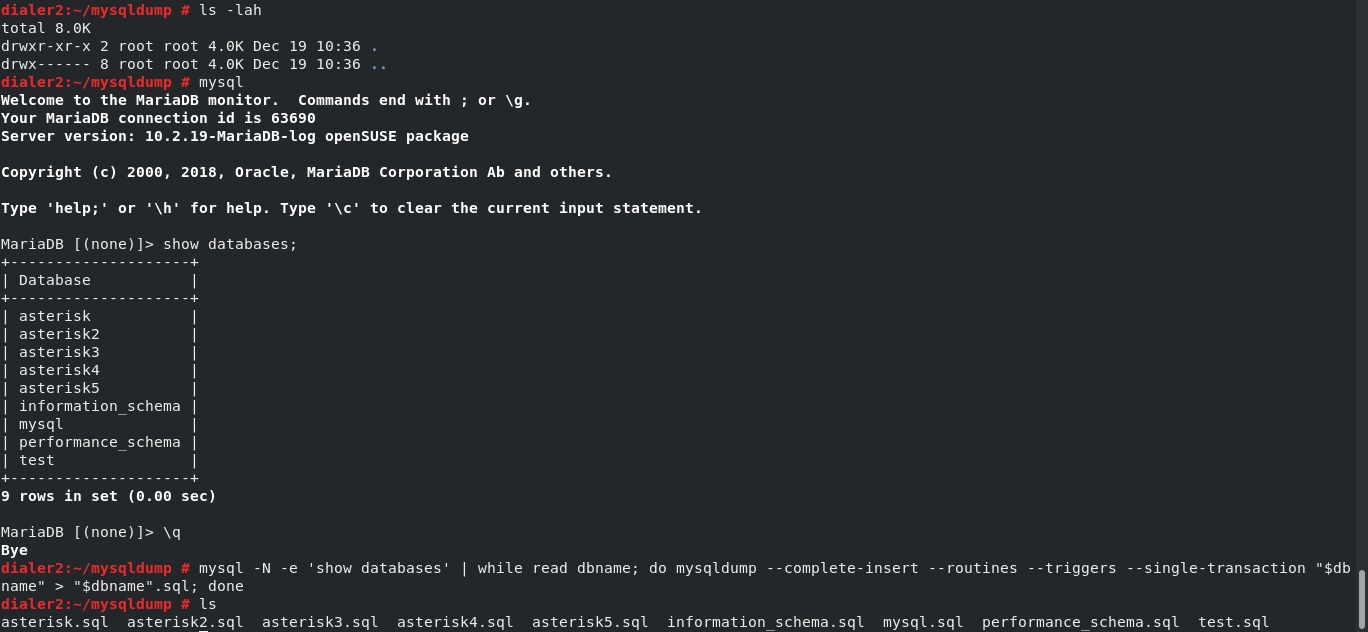Click the asterisk.sql file name
Viewport: 1368px width, 632px height.
click(55, 622)
